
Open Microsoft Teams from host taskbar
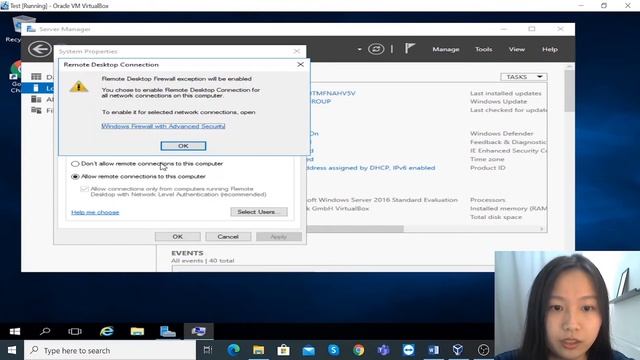[383, 350]
